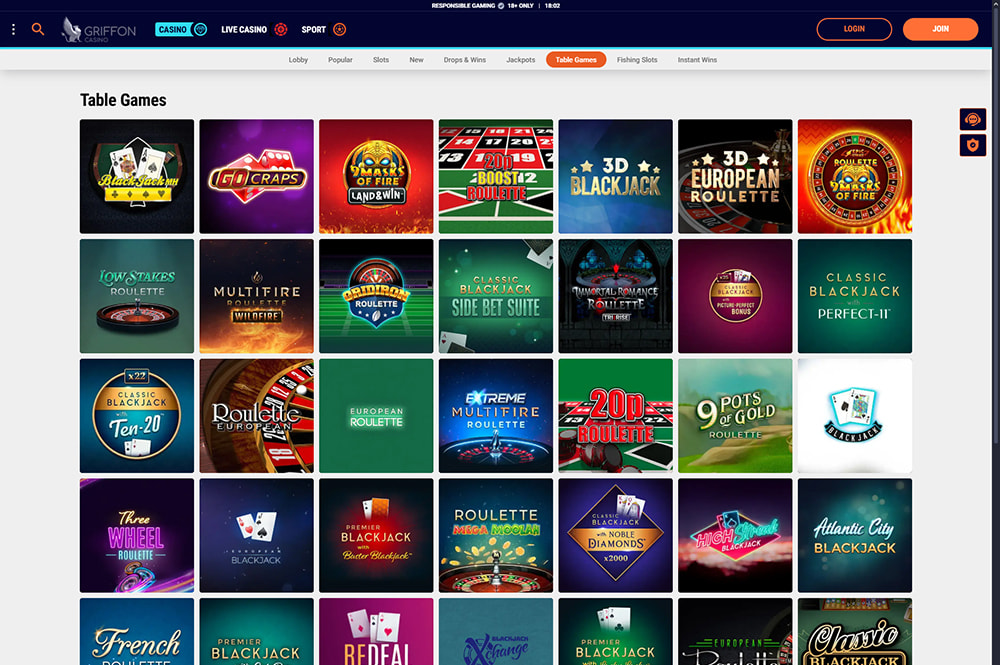Viewport: 1000px width, 665px height.
Task: Switch to Live Casino section
Action: click(254, 29)
